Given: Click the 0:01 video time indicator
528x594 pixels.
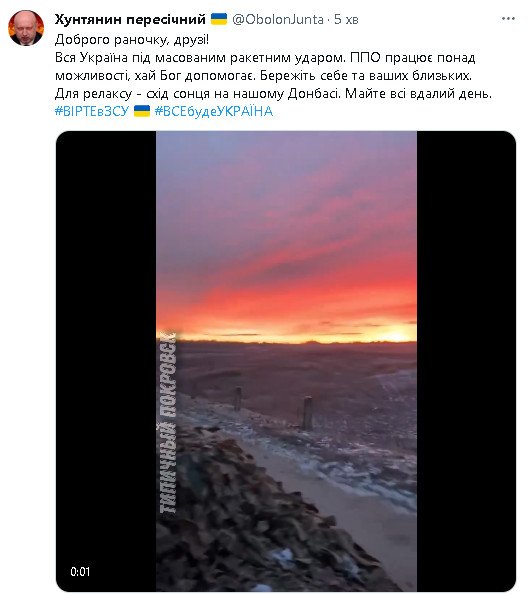Looking at the screenshot, I should pos(80,572).
